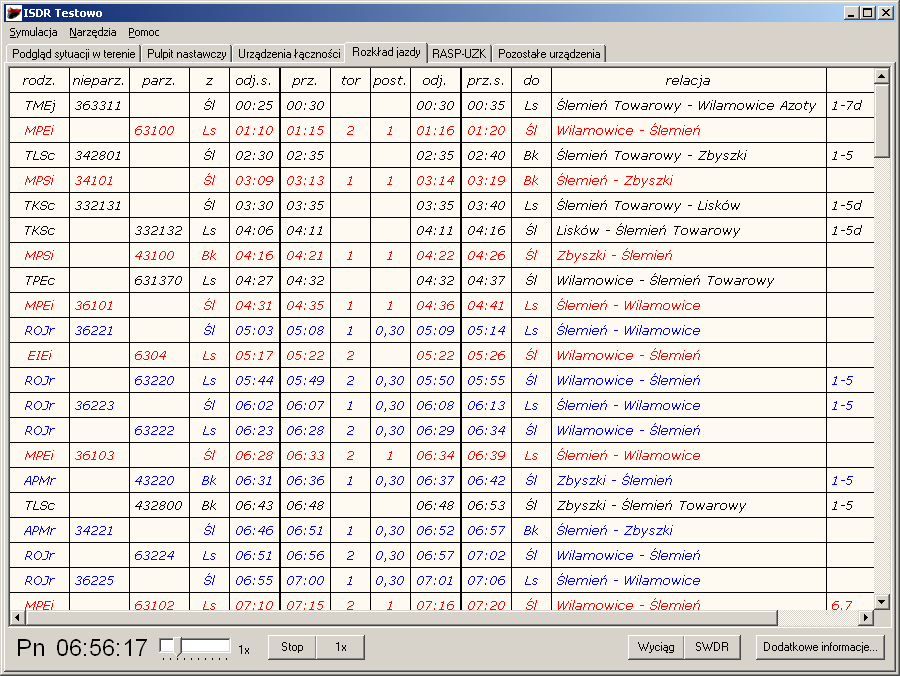The width and height of the screenshot is (900, 676).
Task: Click the 'relacja' column header
Action: [x=688, y=80]
